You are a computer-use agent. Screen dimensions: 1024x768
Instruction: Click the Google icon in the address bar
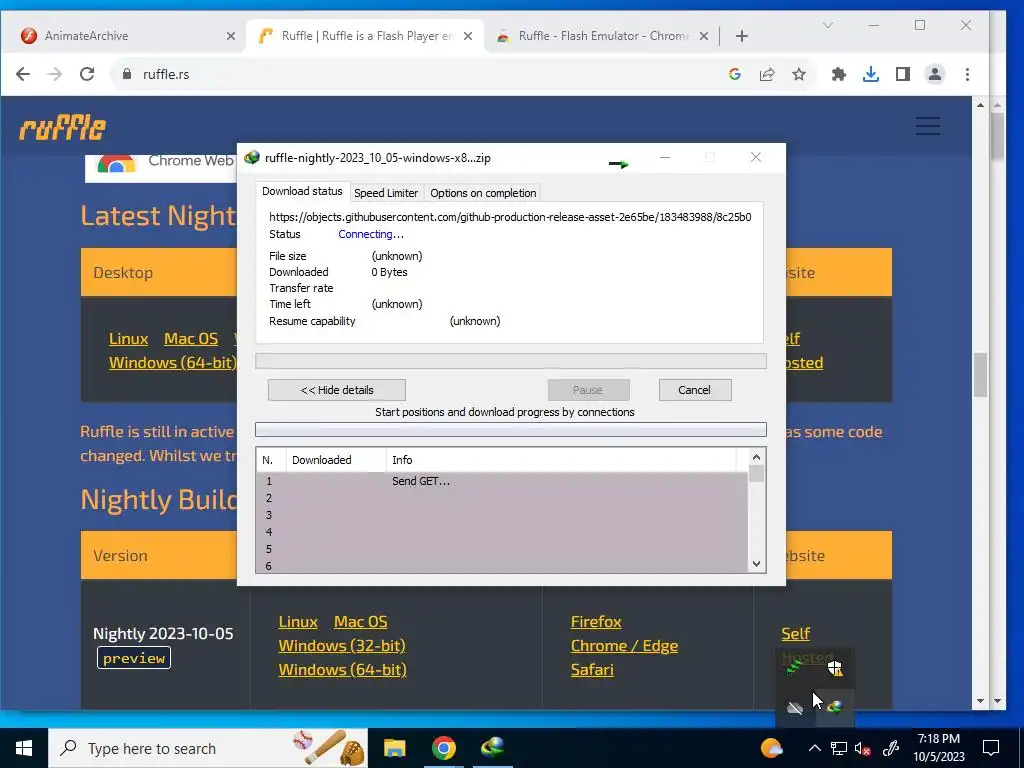tap(735, 74)
